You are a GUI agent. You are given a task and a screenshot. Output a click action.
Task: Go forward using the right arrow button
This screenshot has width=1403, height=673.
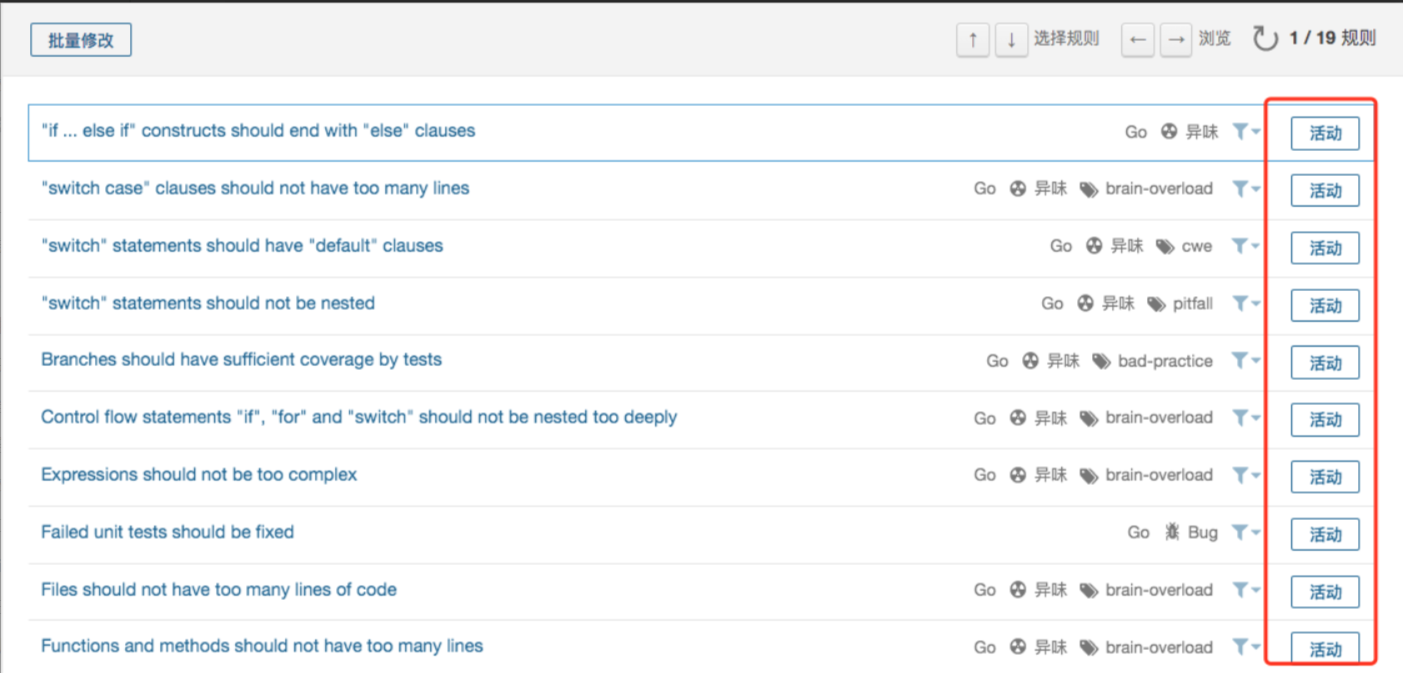1176,40
